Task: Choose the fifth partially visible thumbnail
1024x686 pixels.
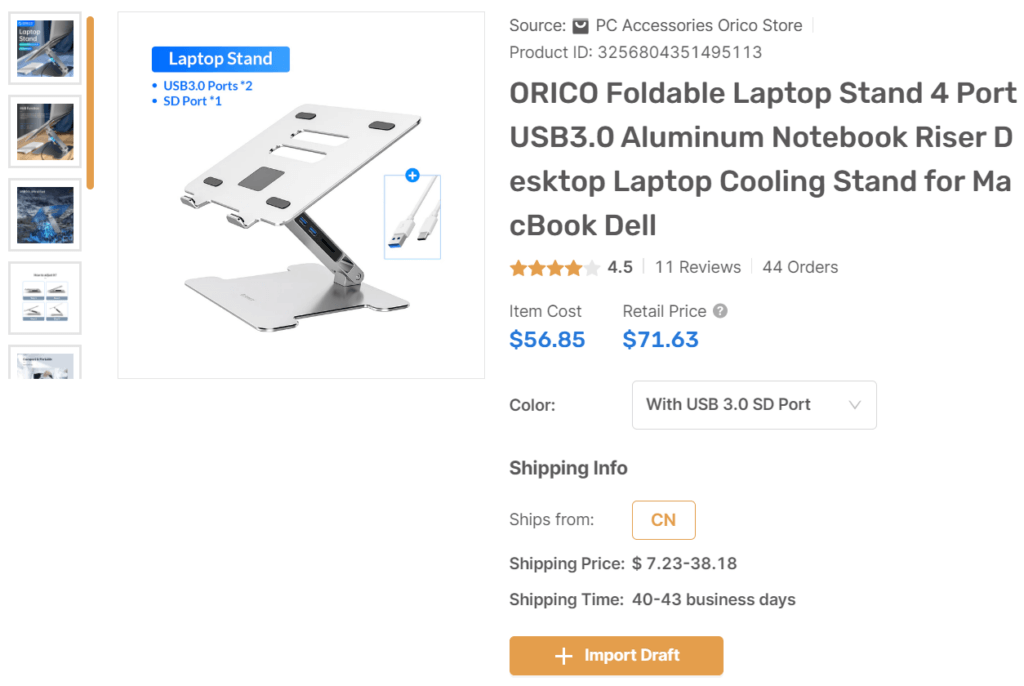Action: pyautogui.click(x=45, y=362)
